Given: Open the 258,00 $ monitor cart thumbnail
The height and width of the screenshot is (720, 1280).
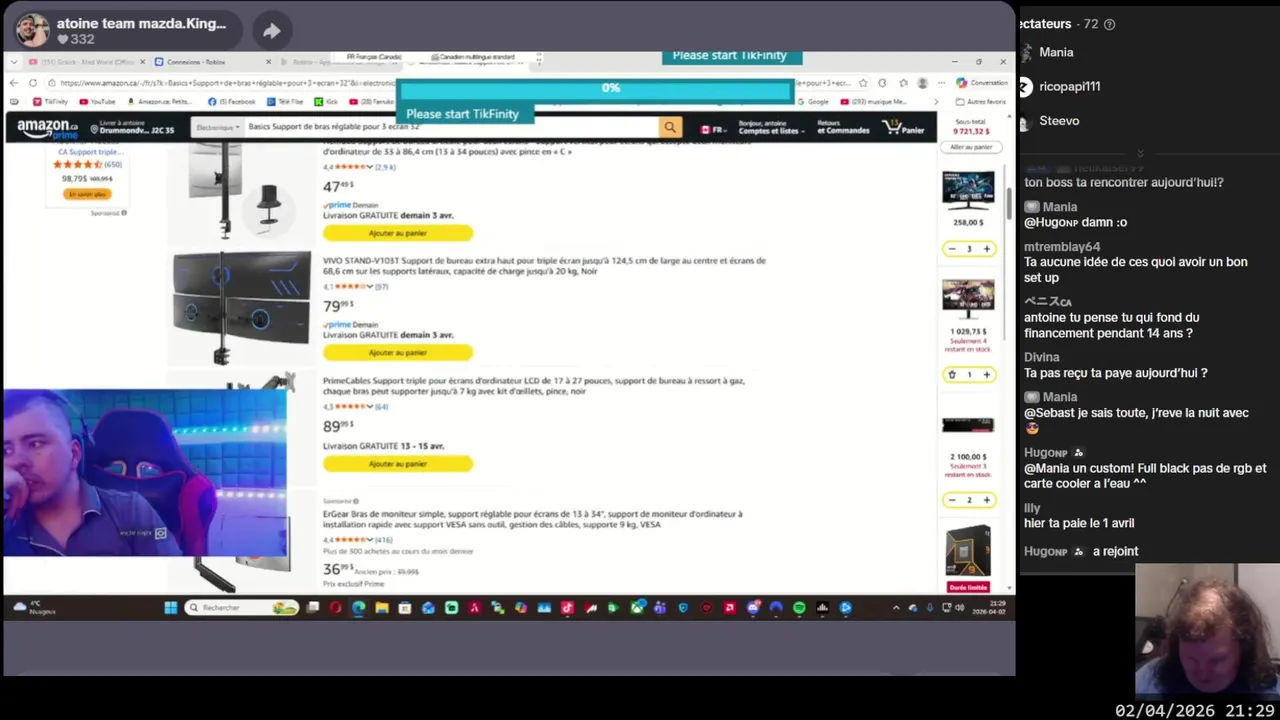Looking at the screenshot, I should point(968,189).
